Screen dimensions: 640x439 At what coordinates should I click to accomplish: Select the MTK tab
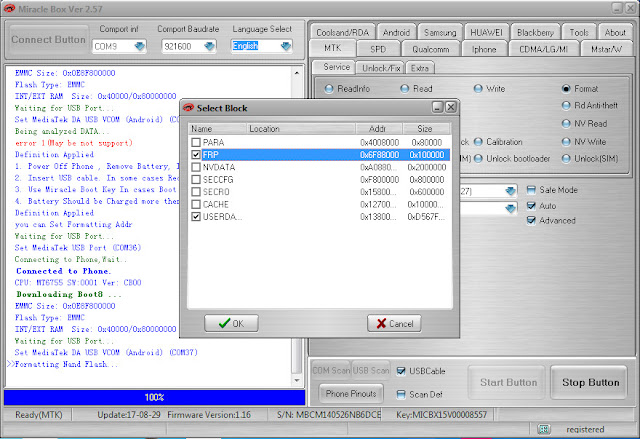[x=333, y=48]
